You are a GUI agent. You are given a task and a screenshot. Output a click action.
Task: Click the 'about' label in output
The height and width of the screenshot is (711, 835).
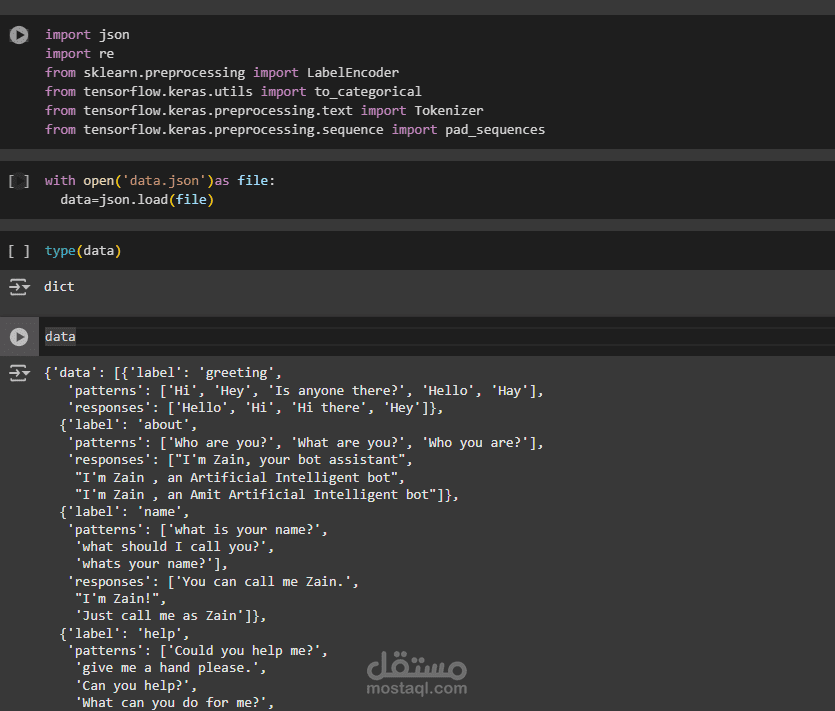(x=163, y=425)
